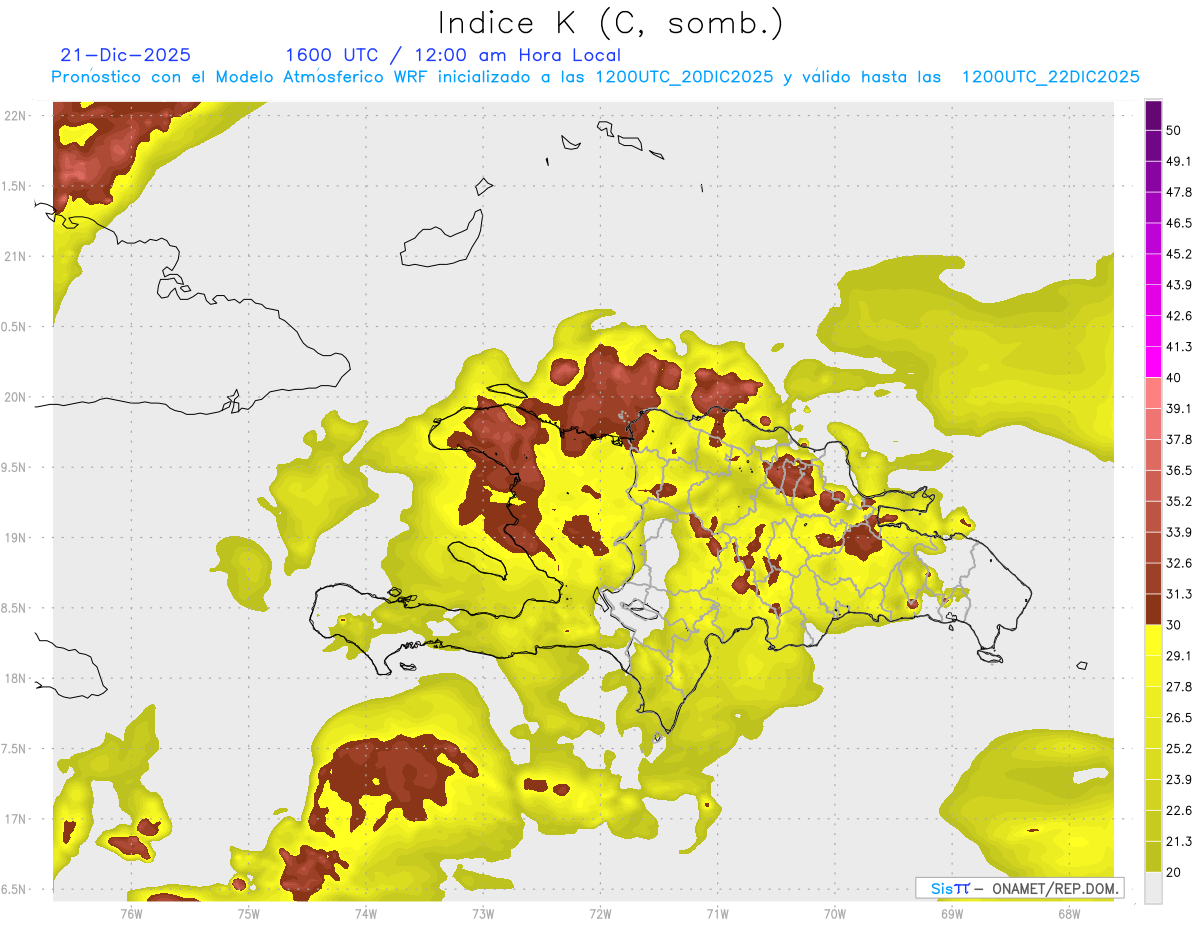The width and height of the screenshot is (1200, 927).
Task: Click the forecast line starting 'Pronostico con el Modelo Atmosferico WRF'
Action: pos(596,77)
